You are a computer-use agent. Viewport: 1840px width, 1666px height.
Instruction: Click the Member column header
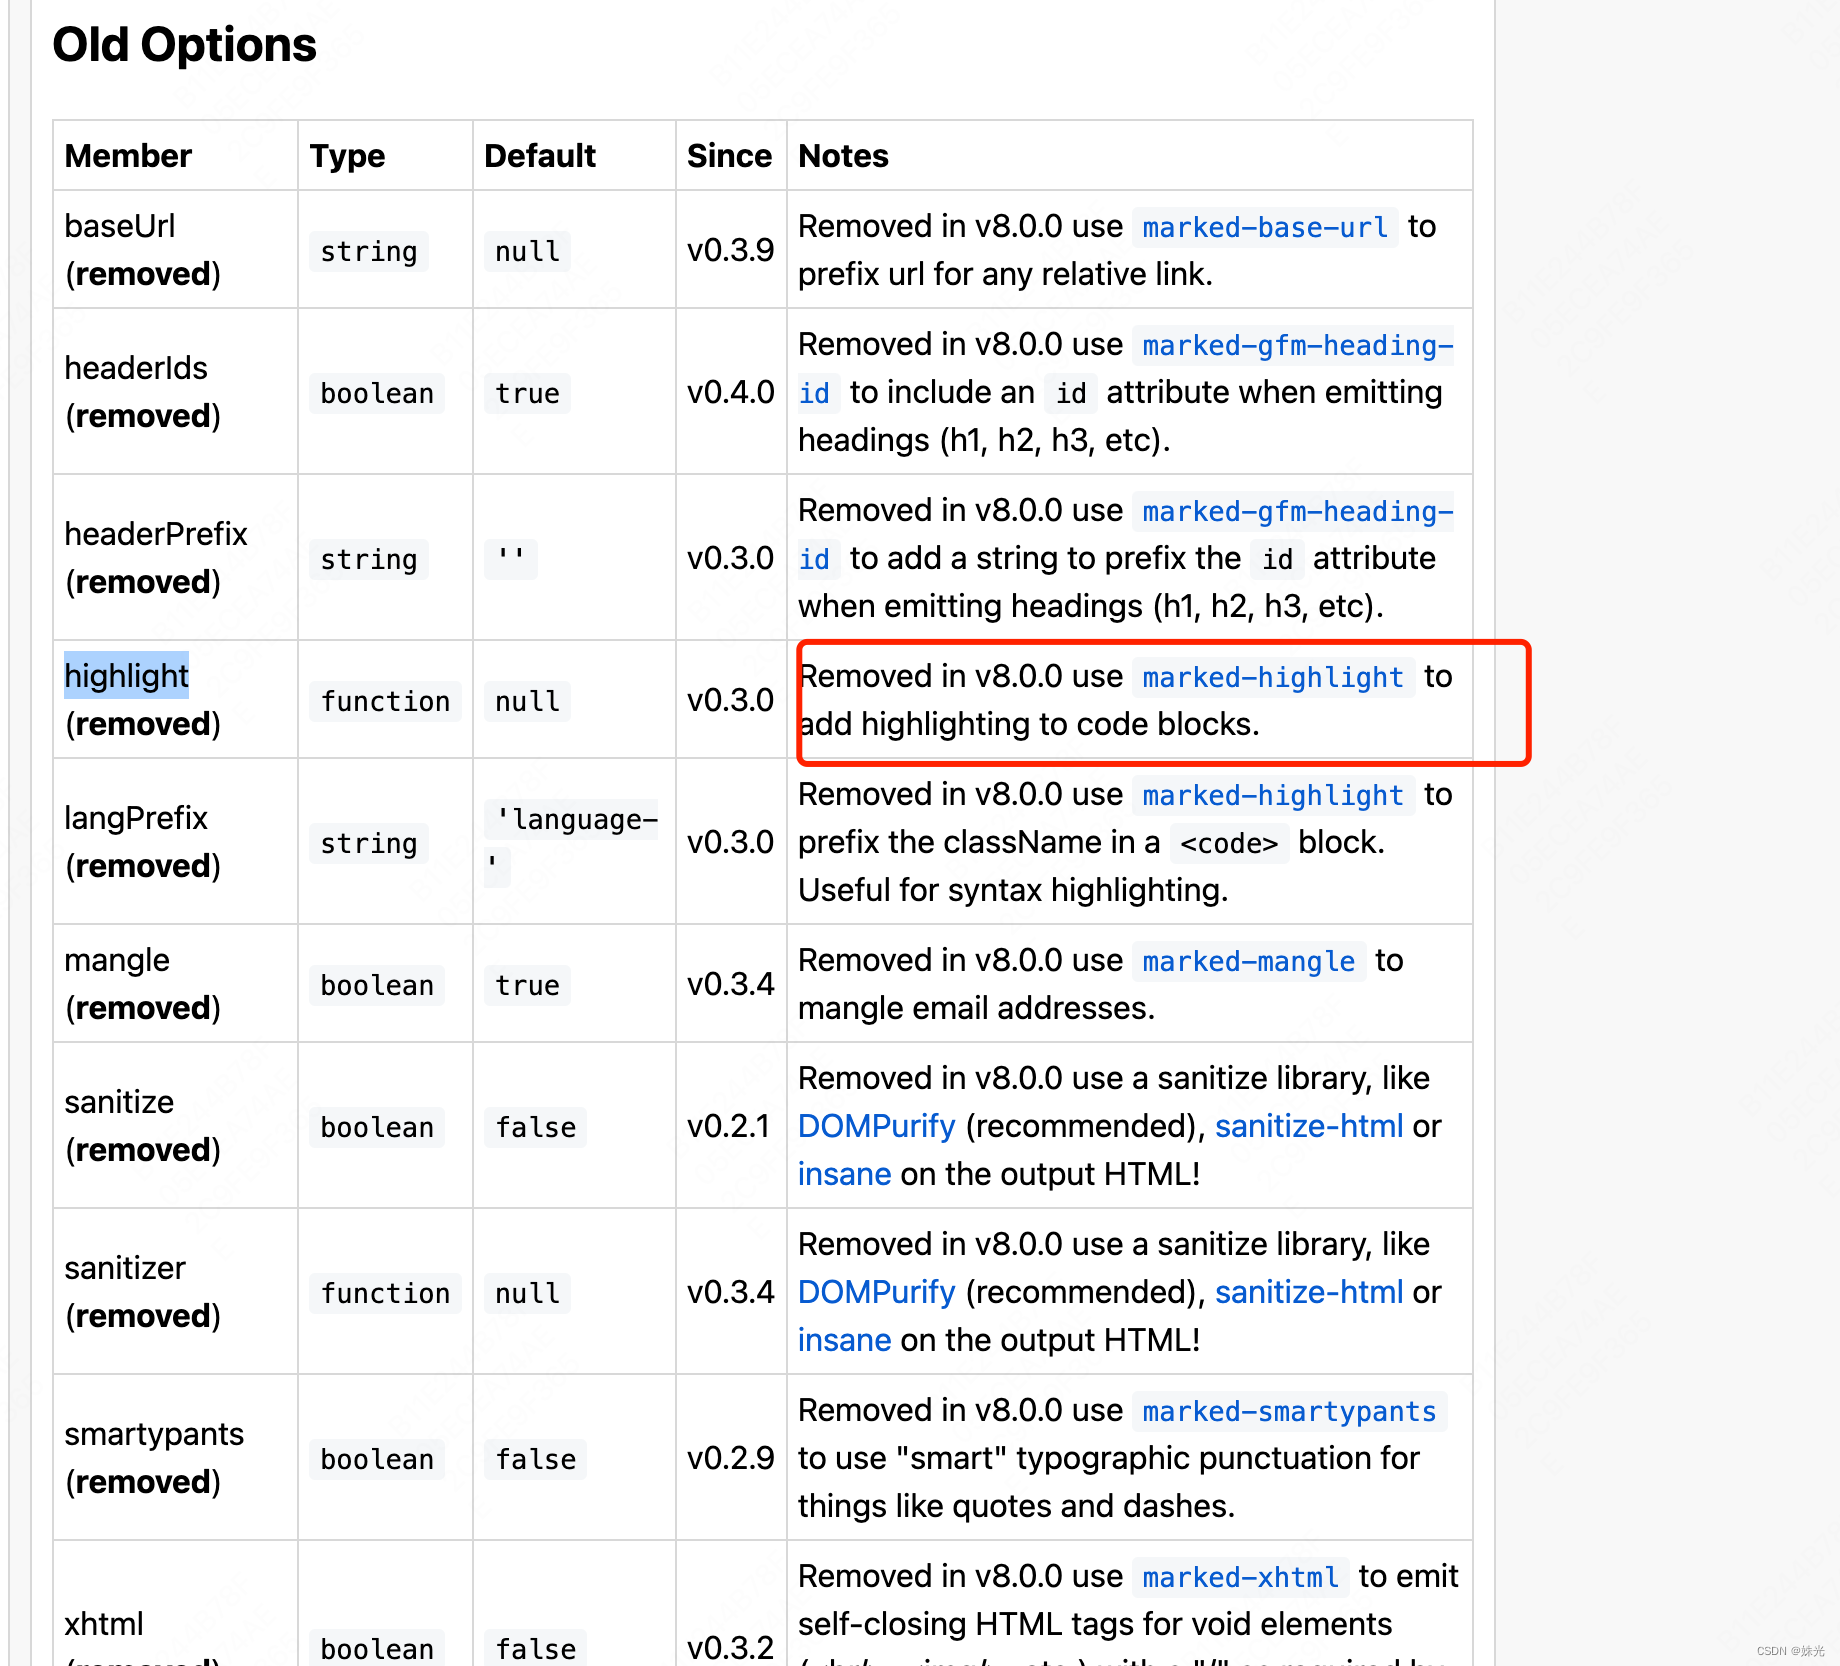point(128,156)
